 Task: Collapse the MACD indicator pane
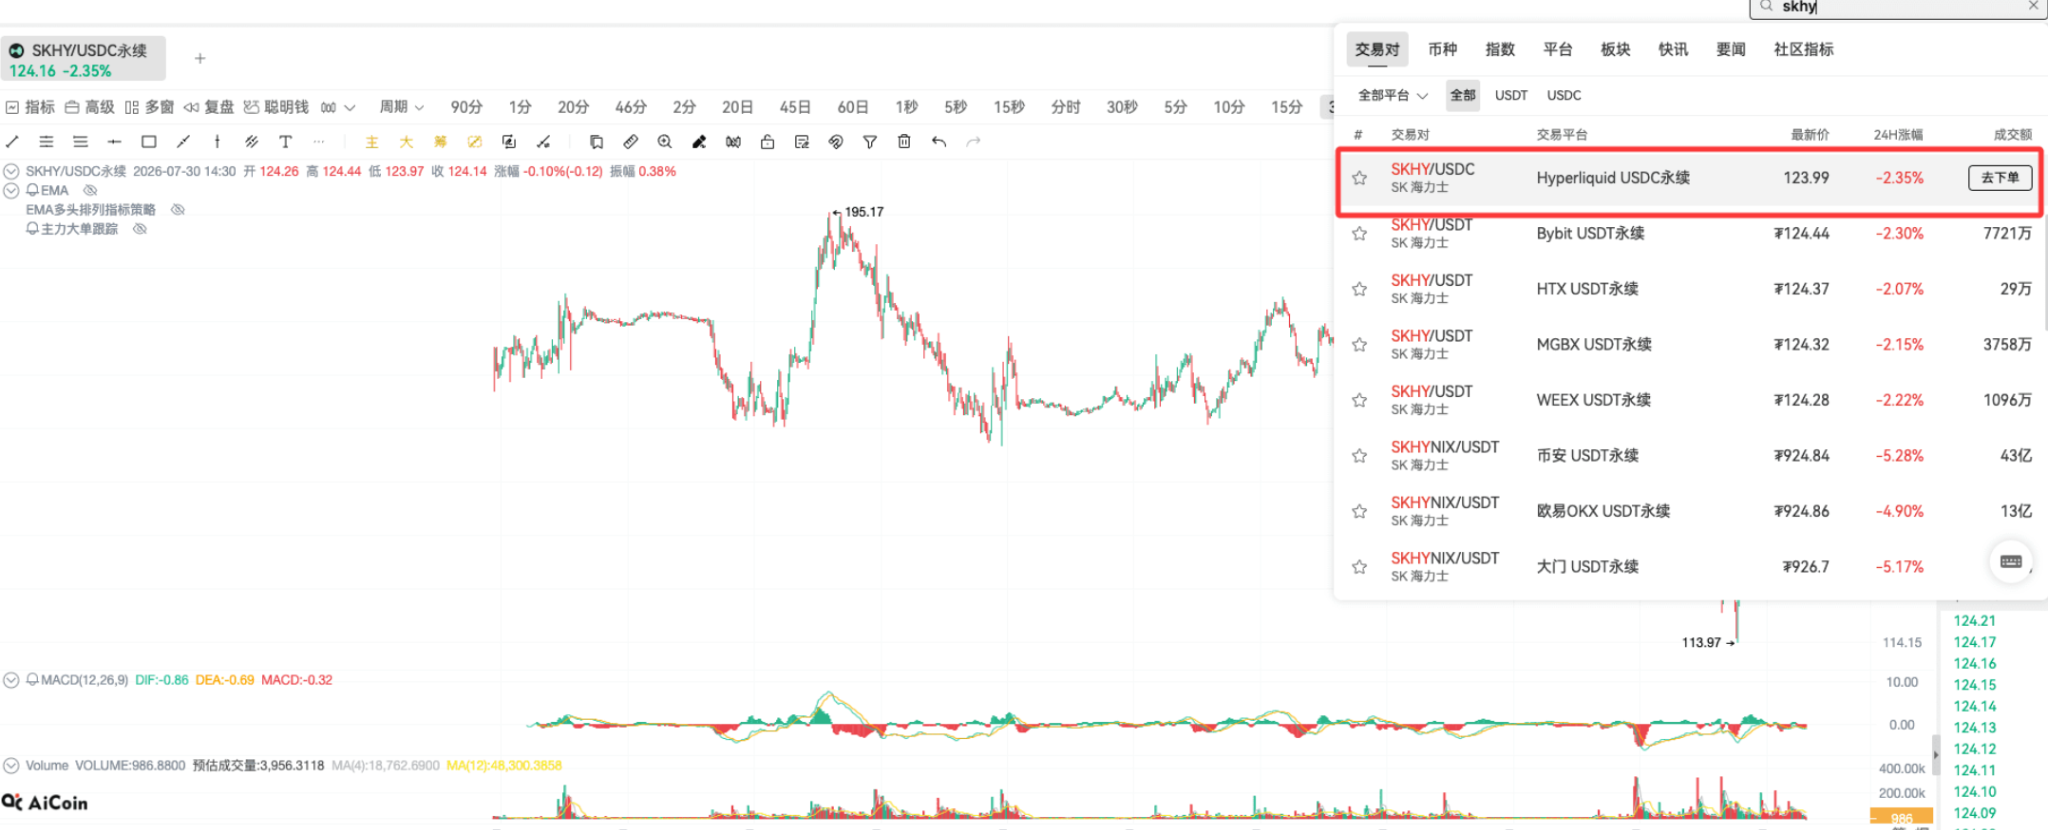click(11, 680)
